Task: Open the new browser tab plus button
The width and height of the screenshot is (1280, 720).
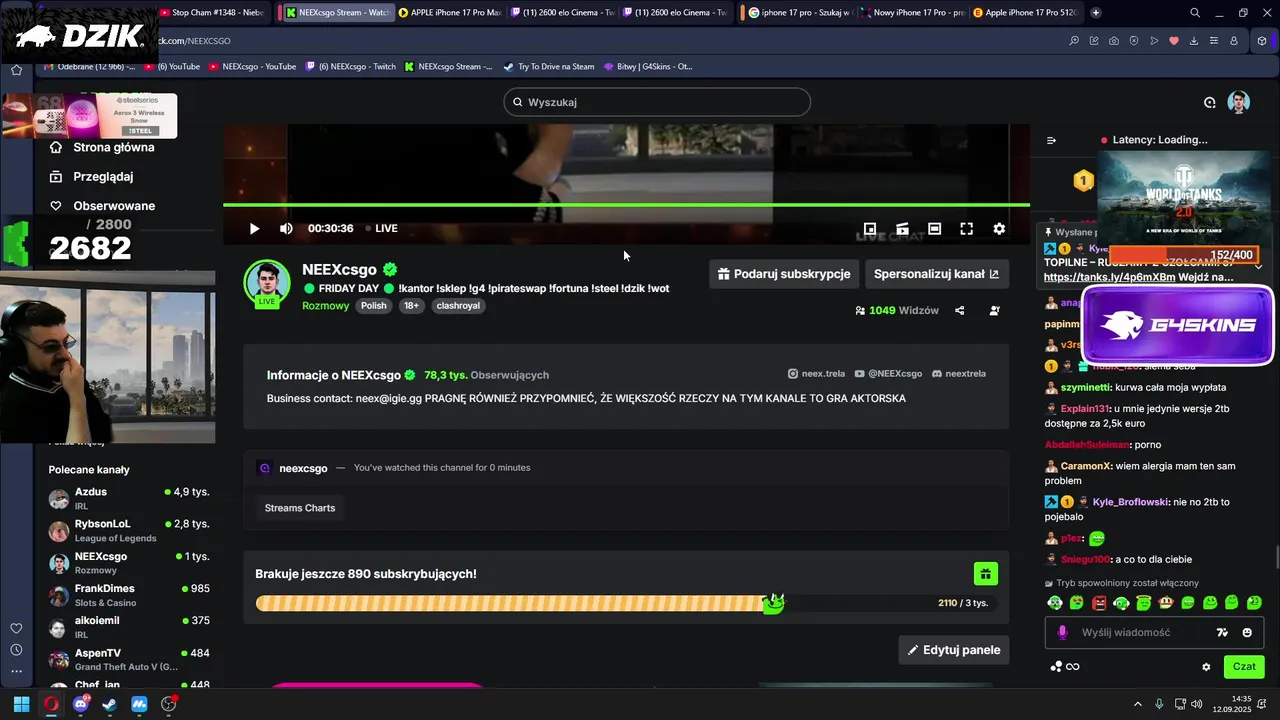Action: 1096,13
